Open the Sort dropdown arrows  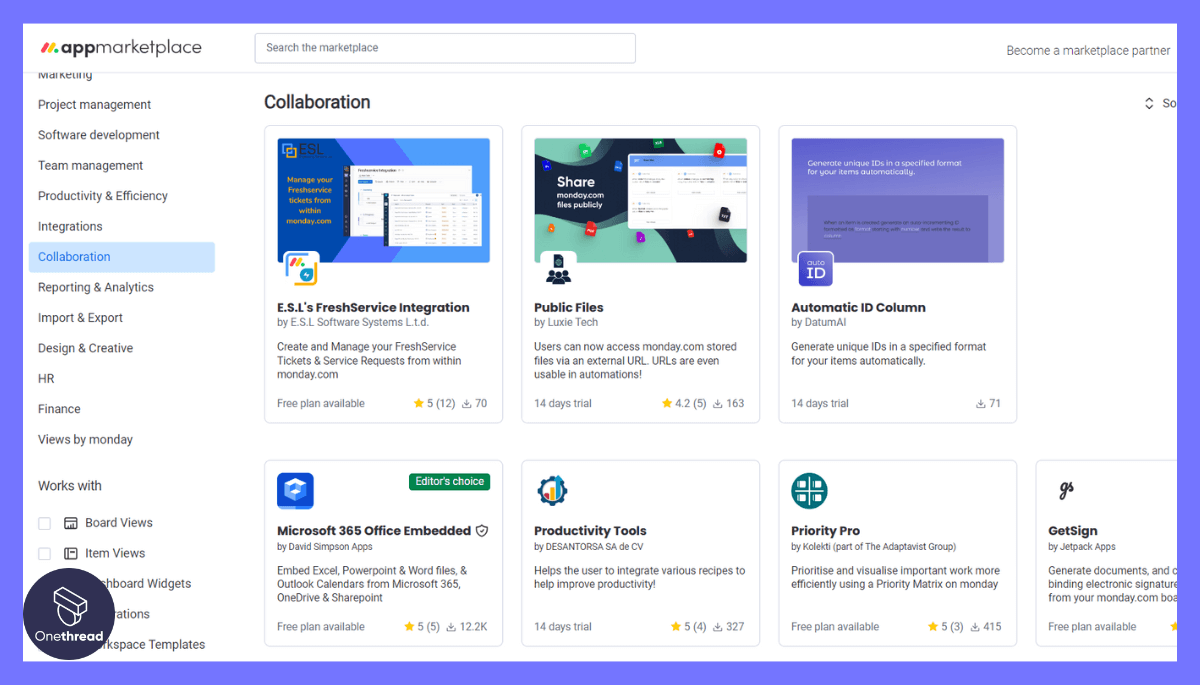click(1149, 103)
